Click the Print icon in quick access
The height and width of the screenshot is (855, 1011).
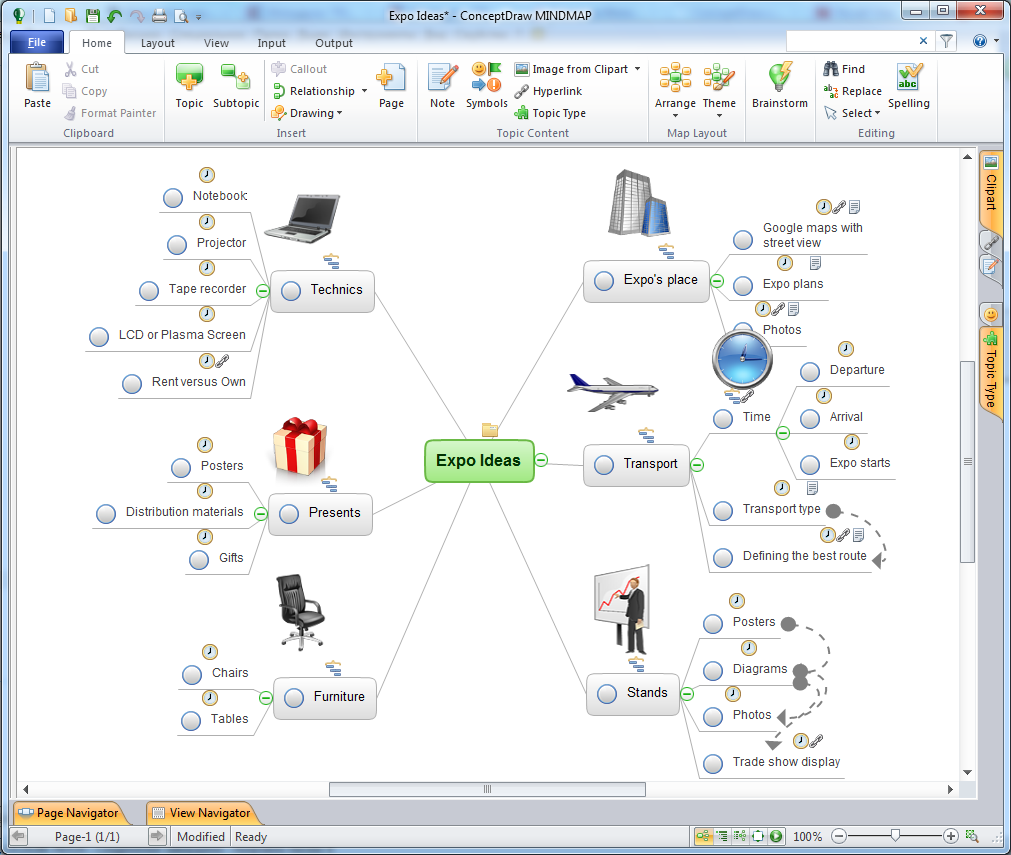pos(159,16)
